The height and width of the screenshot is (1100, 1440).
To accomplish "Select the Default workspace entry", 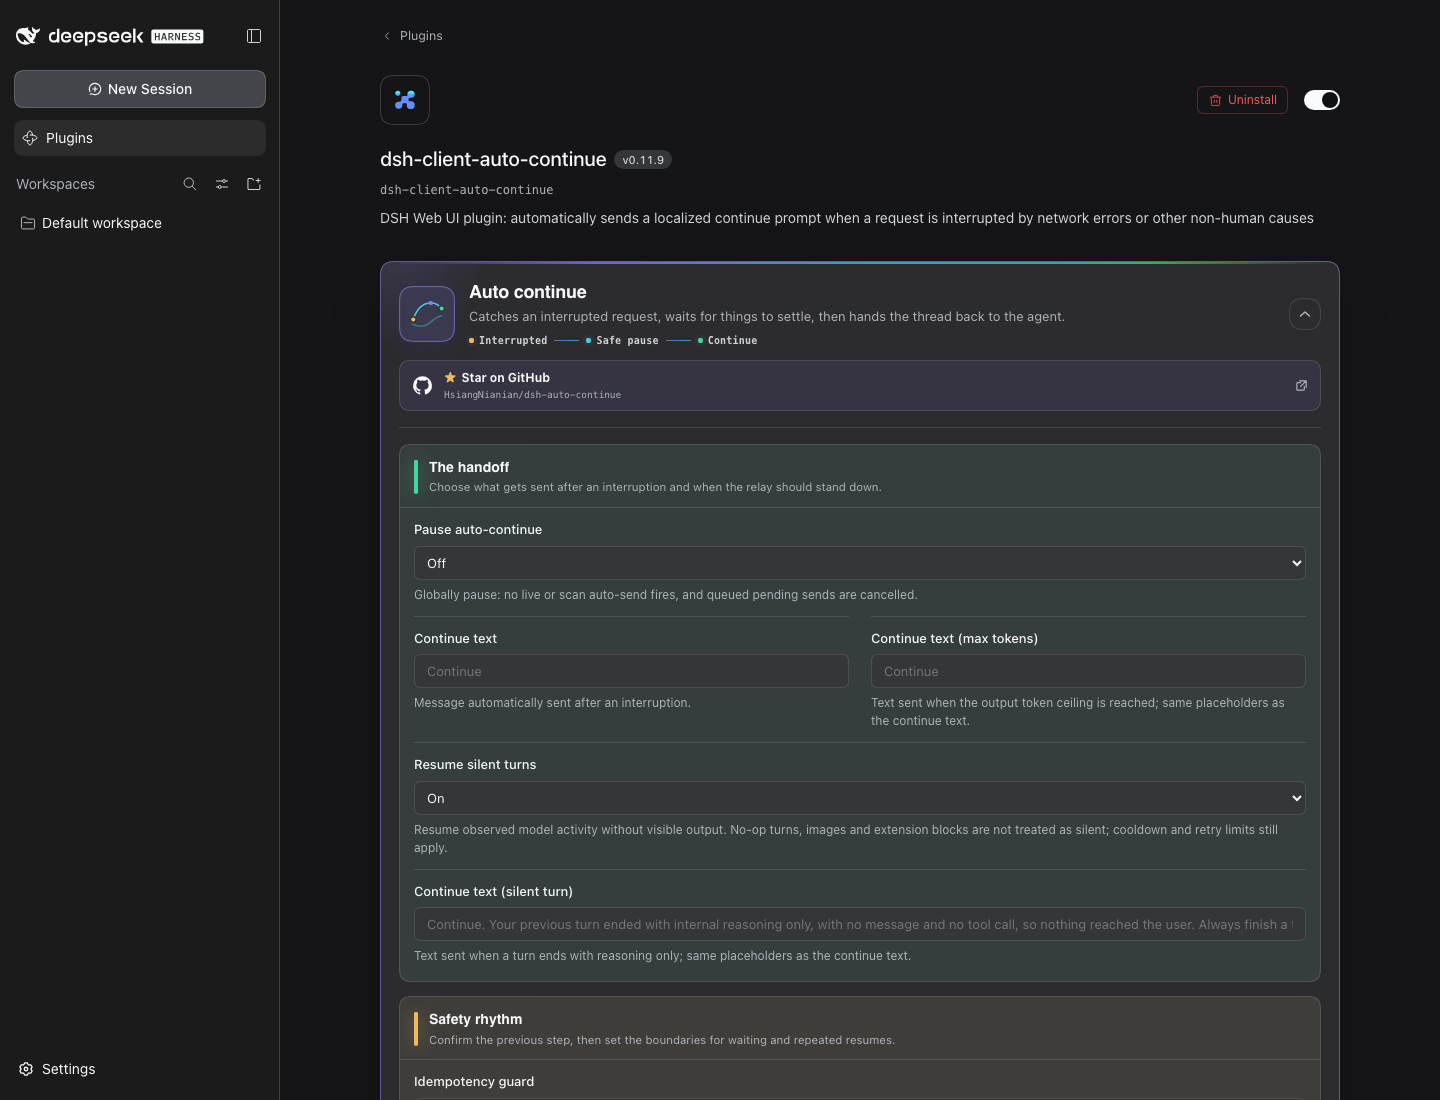I will click(140, 223).
